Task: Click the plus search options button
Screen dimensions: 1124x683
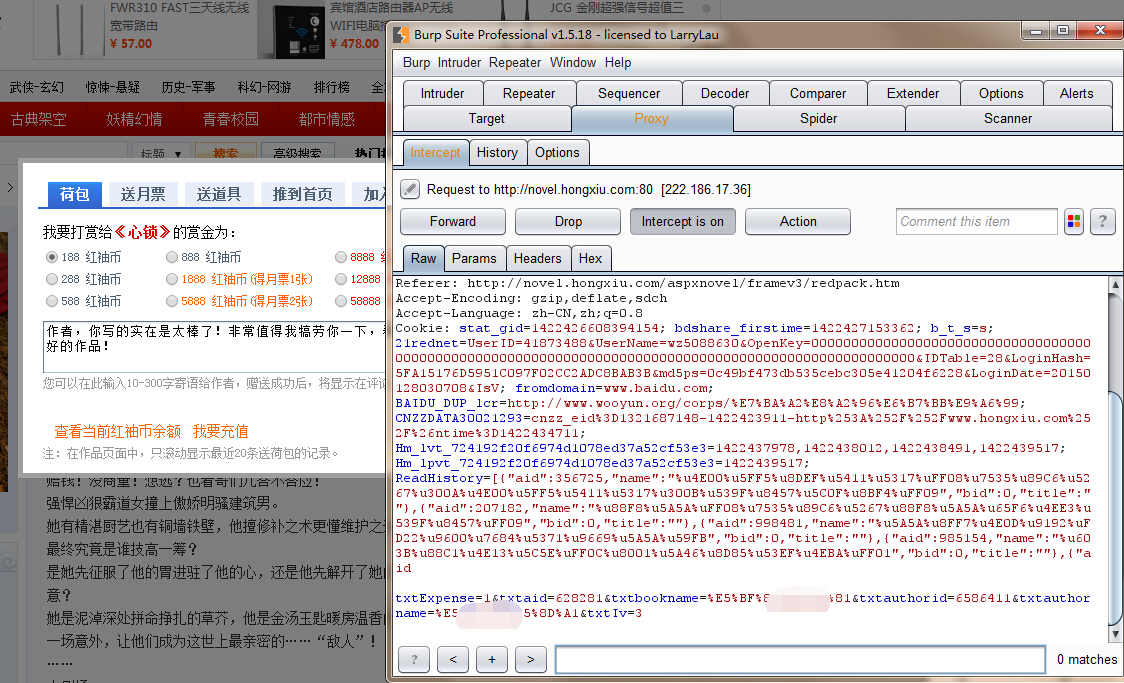Action: coord(492,659)
